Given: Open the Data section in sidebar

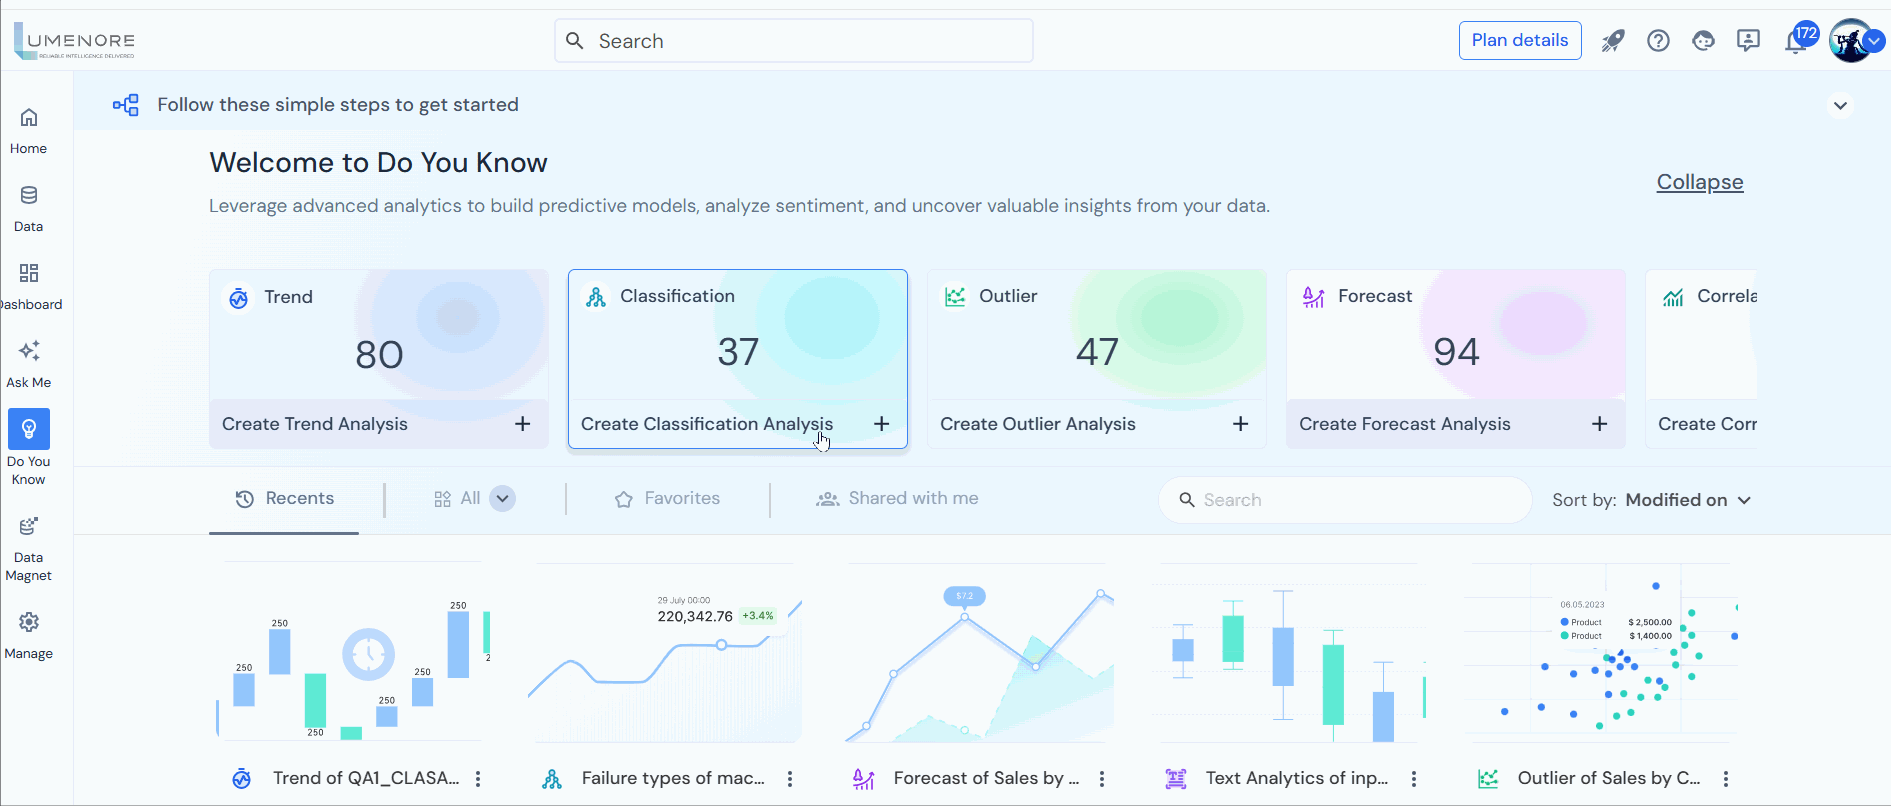Looking at the screenshot, I should (29, 208).
